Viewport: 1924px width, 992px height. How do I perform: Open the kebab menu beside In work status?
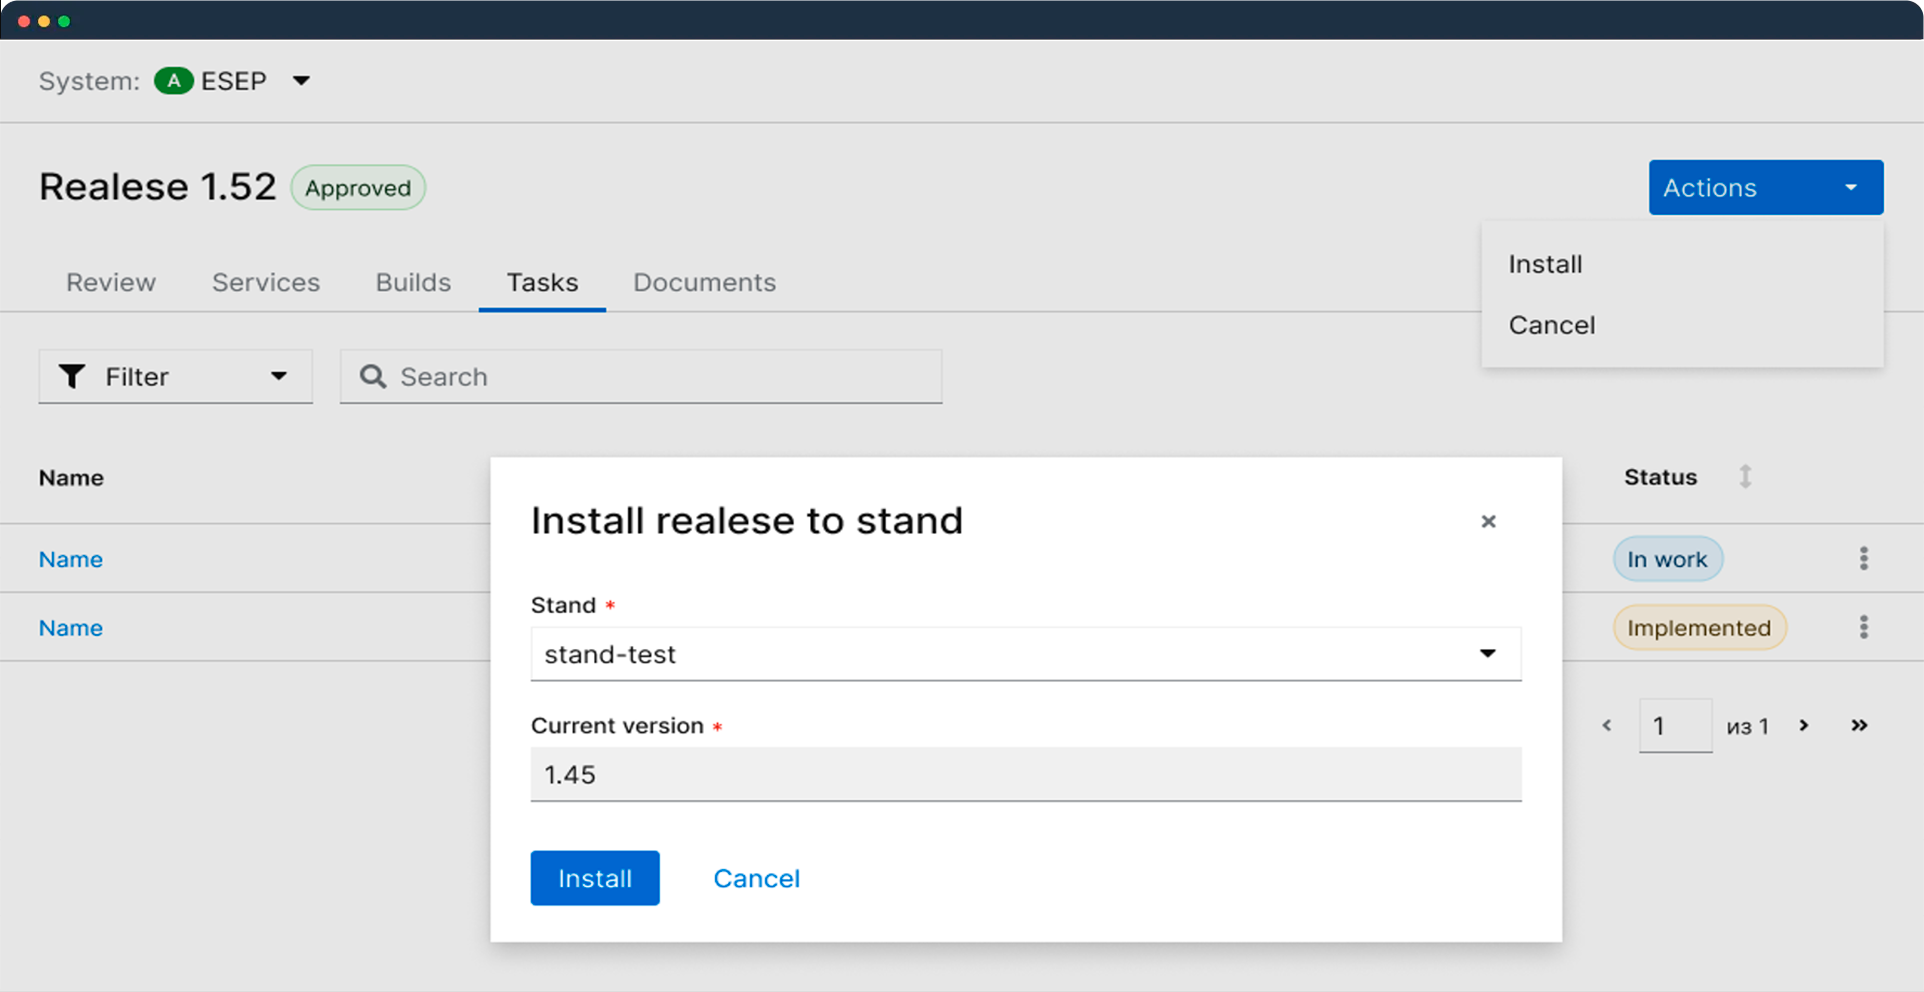[x=1864, y=558]
